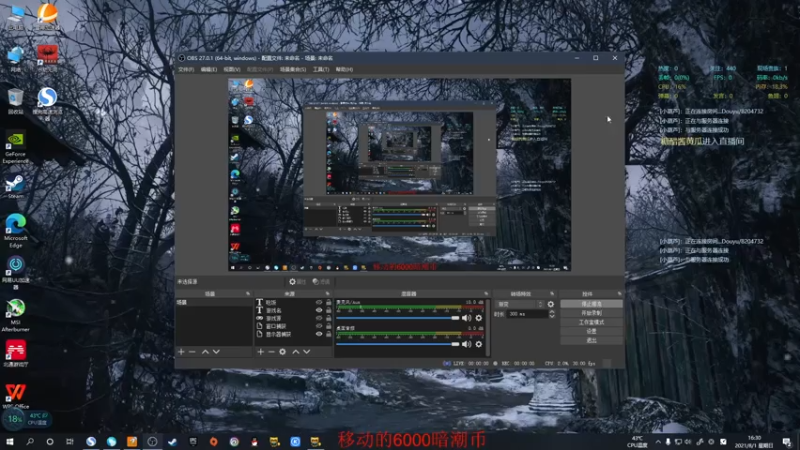The width and height of the screenshot is (800, 450).
Task: Open WPS Office desktop shortcut
Action: tap(15, 396)
